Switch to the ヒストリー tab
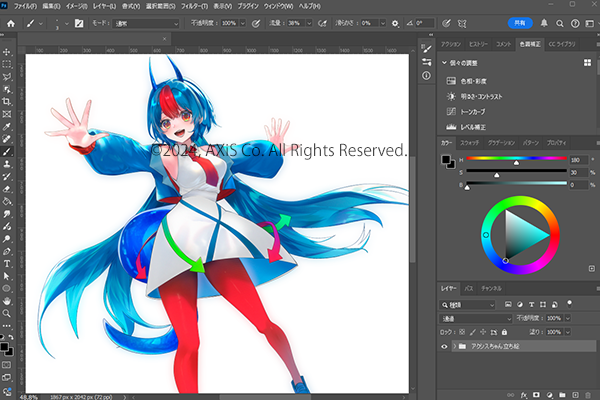This screenshot has height=400, width=600. pos(478,44)
